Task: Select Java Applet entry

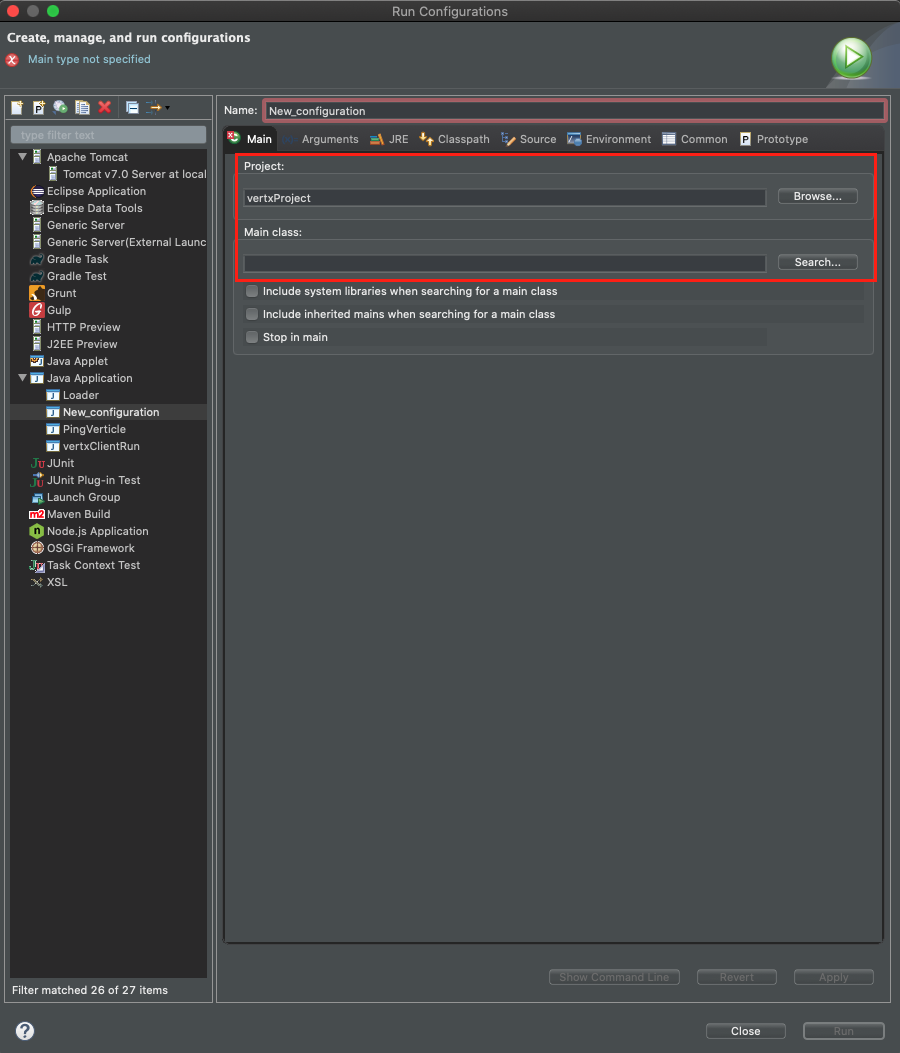Action: (x=69, y=361)
